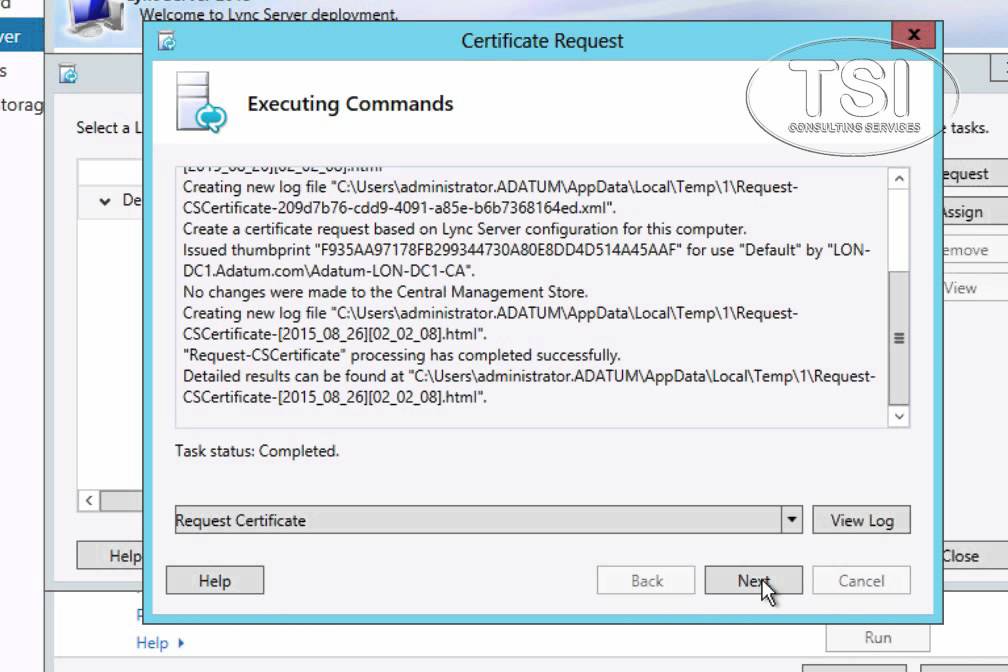Click the 'processing has completed successfully' line
The image size is (1008, 672).
pyautogui.click(x=402, y=355)
